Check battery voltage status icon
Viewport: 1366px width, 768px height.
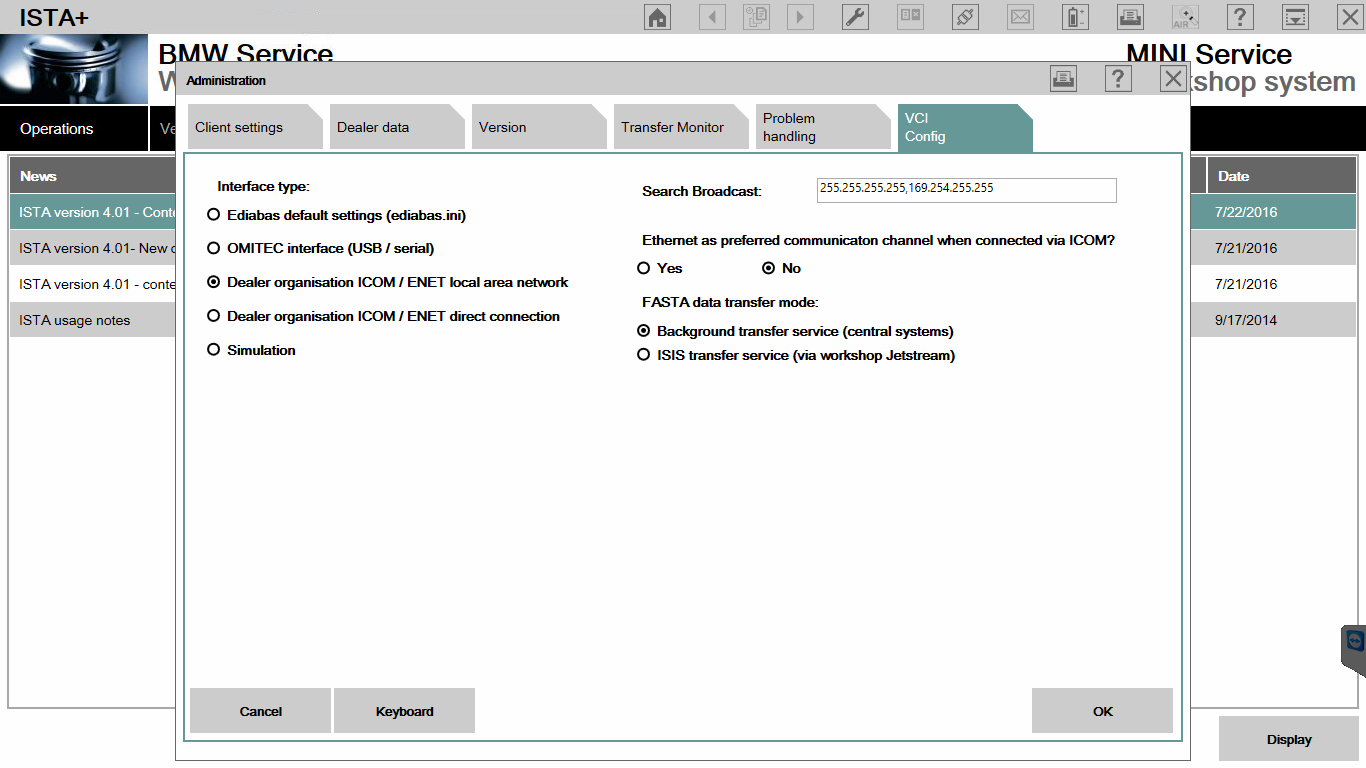click(1075, 17)
